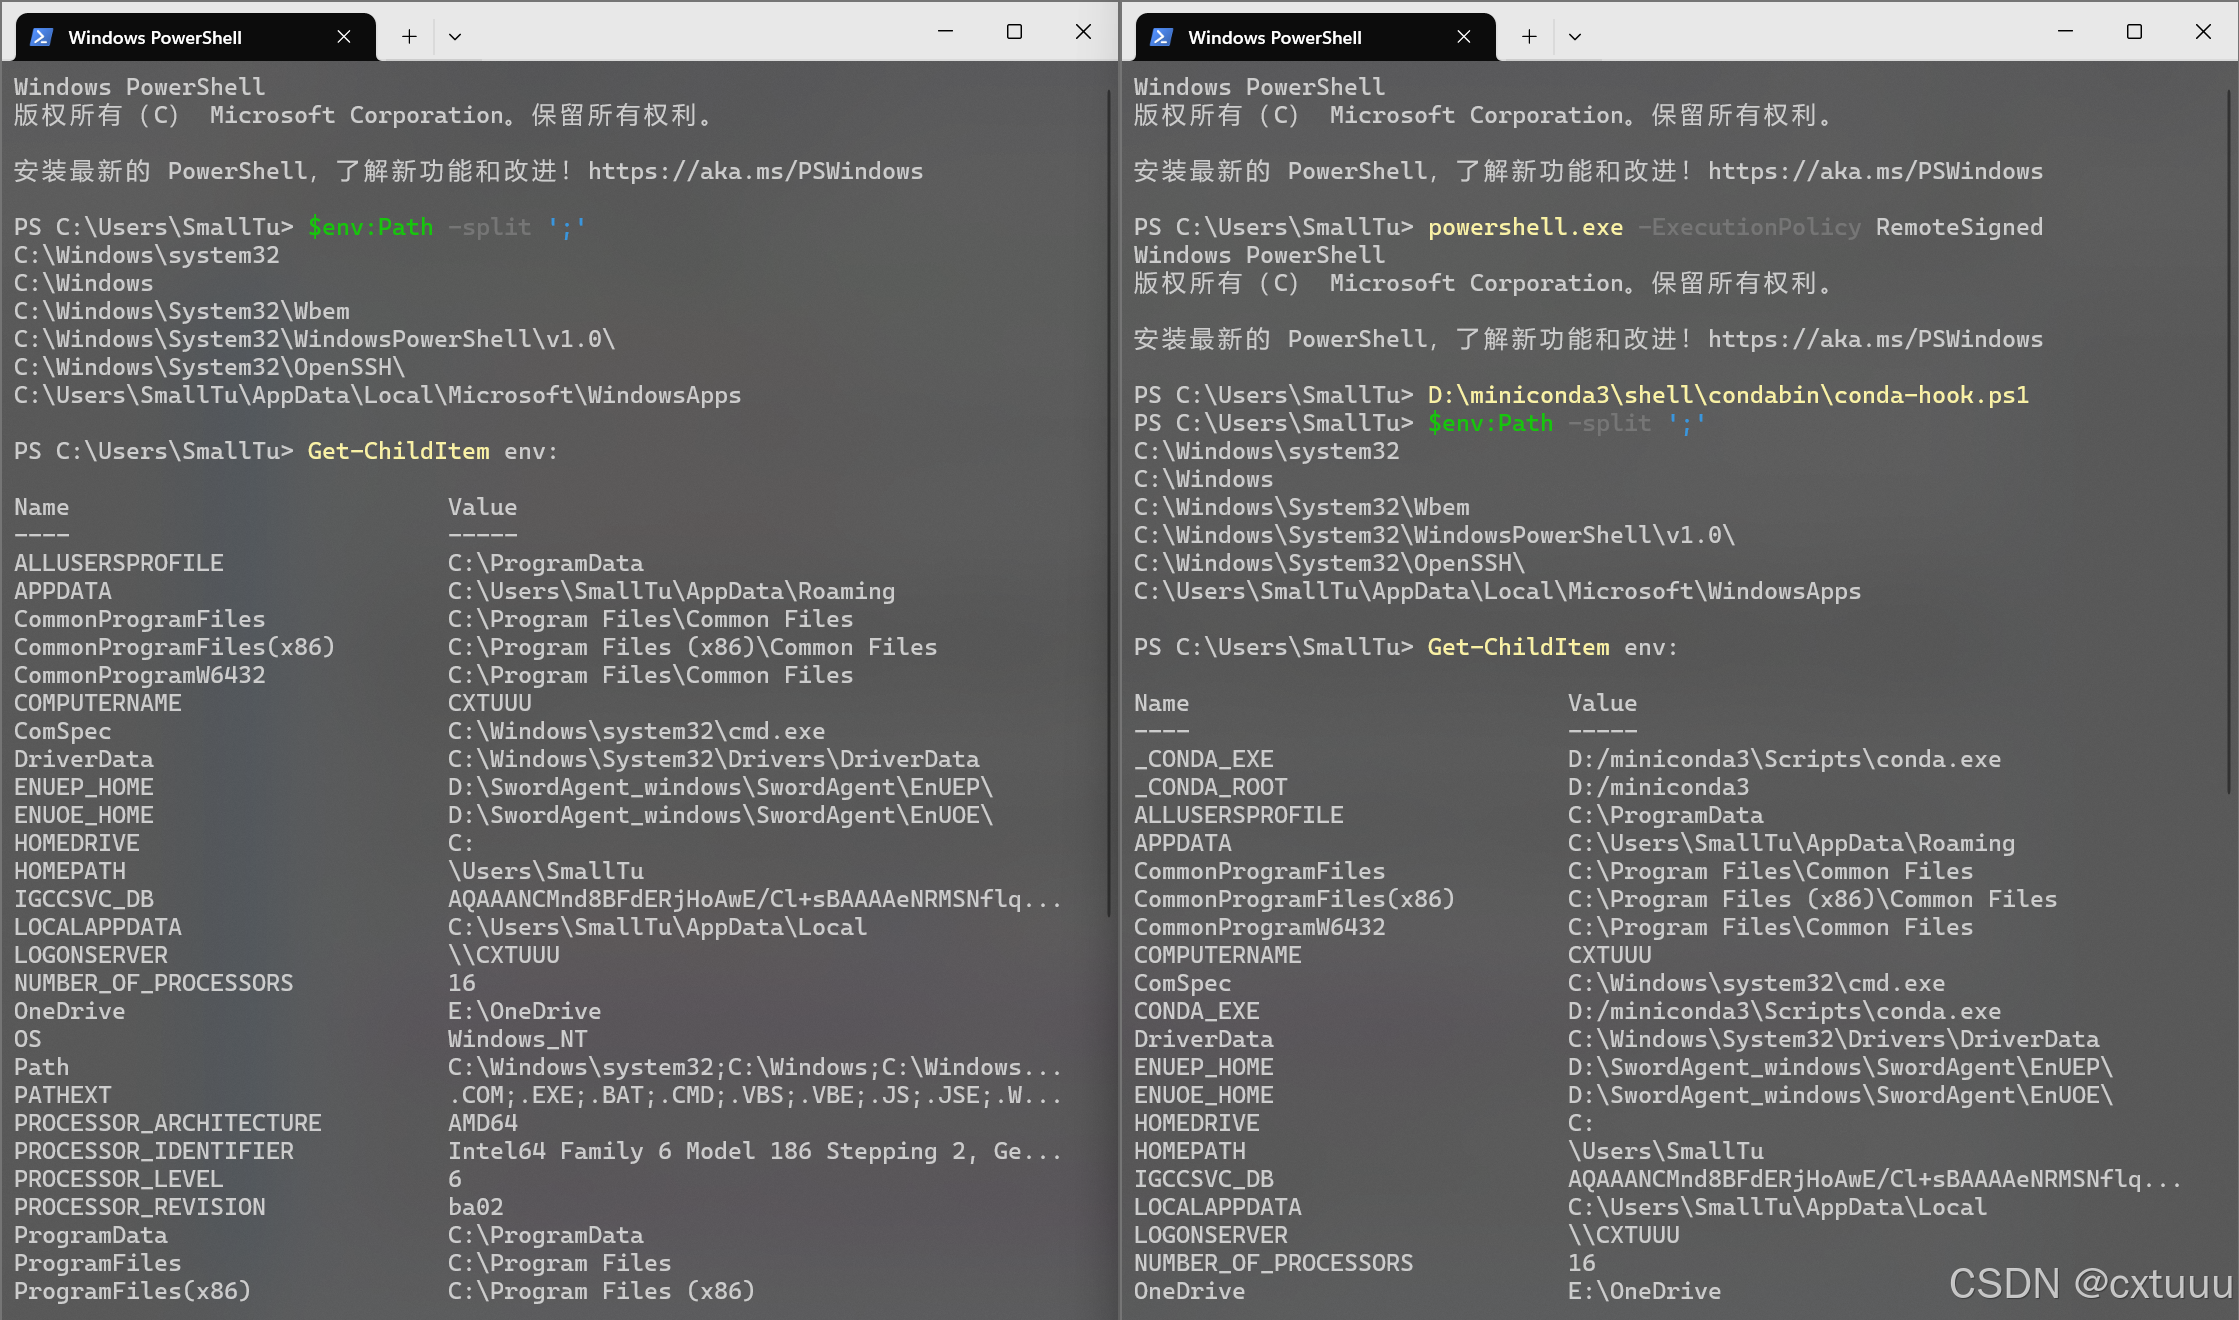Click $env:Path command in left window

[371, 227]
